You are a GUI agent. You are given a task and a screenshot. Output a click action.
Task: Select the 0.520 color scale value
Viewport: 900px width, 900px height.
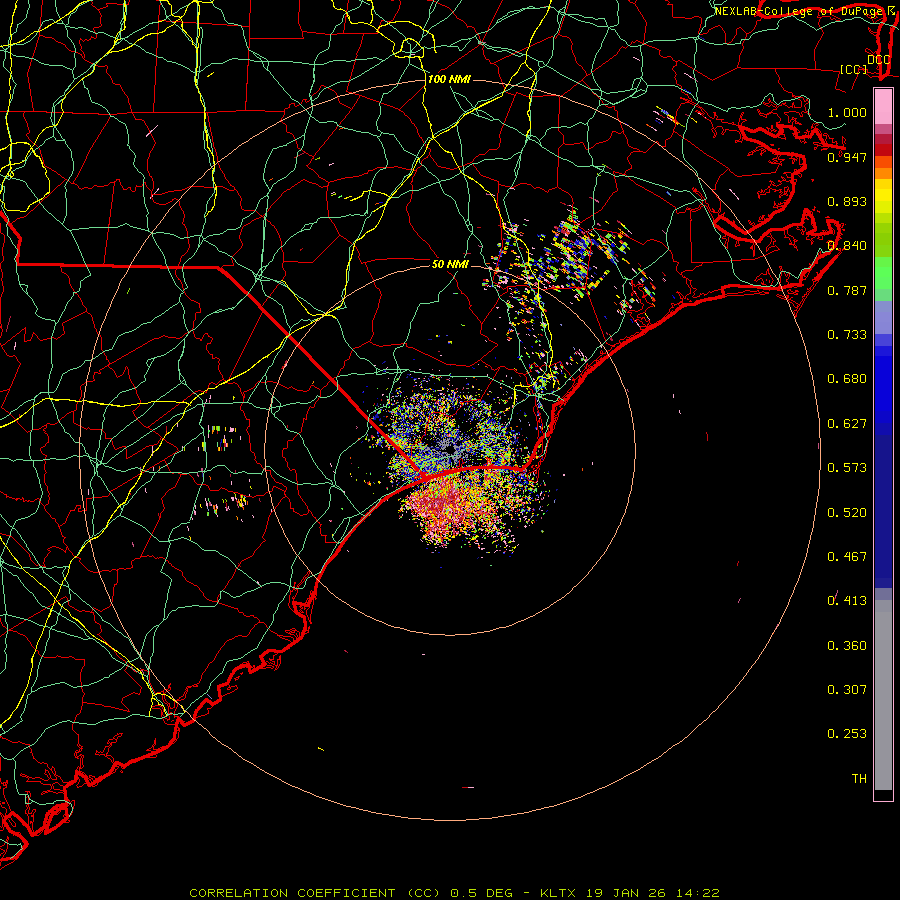coord(847,513)
